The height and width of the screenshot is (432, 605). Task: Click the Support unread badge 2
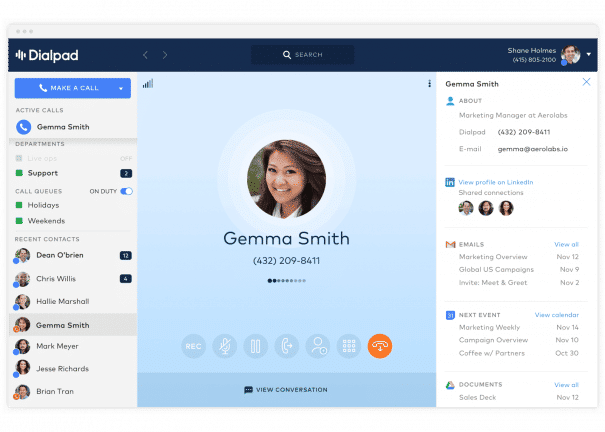click(x=126, y=174)
